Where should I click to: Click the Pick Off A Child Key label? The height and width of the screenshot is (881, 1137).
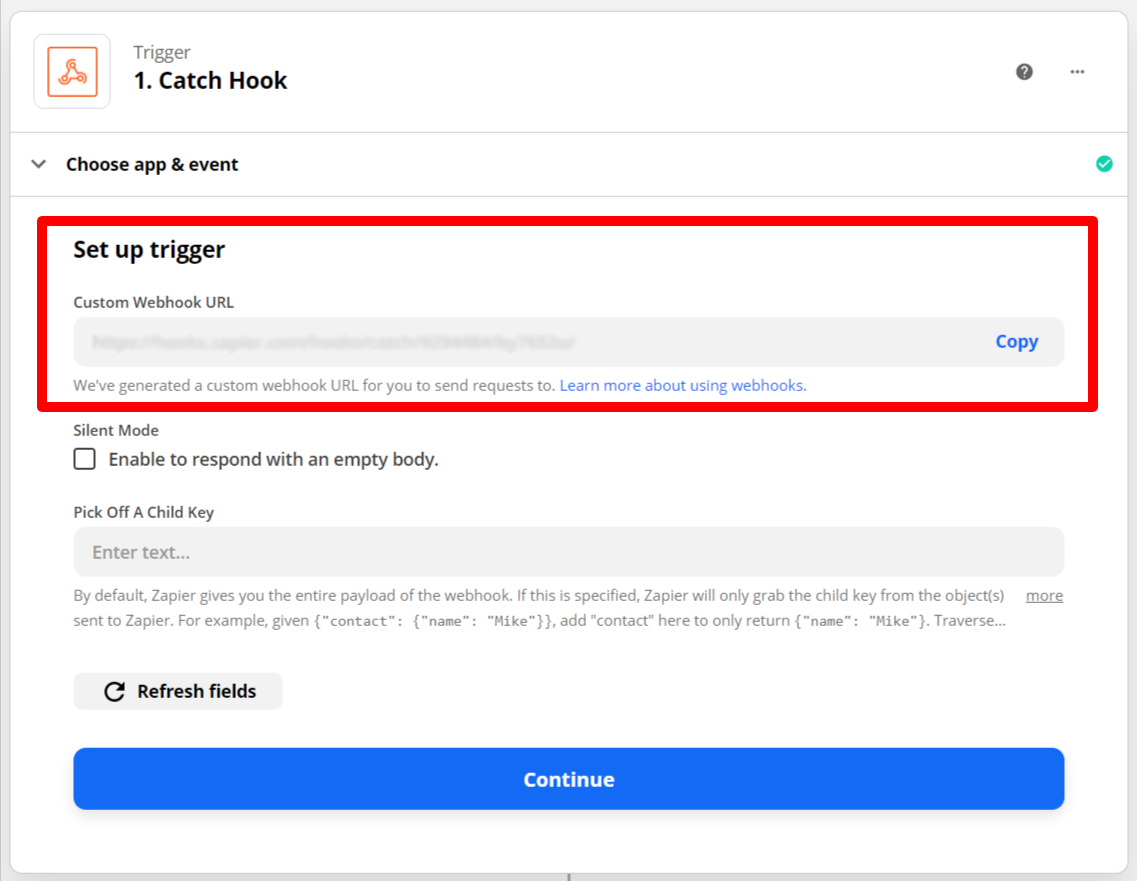144,512
